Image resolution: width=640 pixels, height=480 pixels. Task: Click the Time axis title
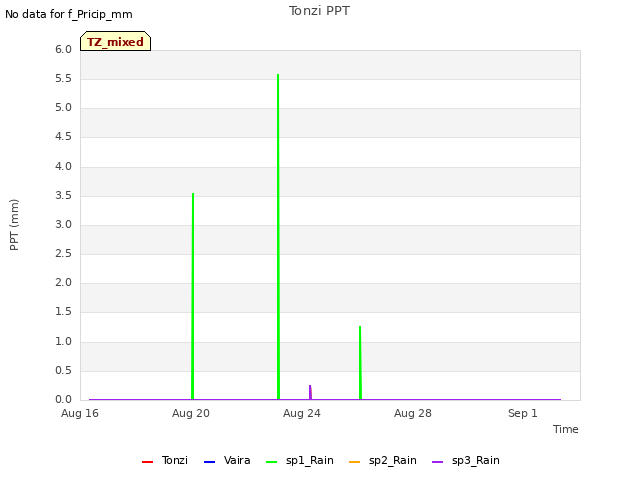click(x=566, y=429)
